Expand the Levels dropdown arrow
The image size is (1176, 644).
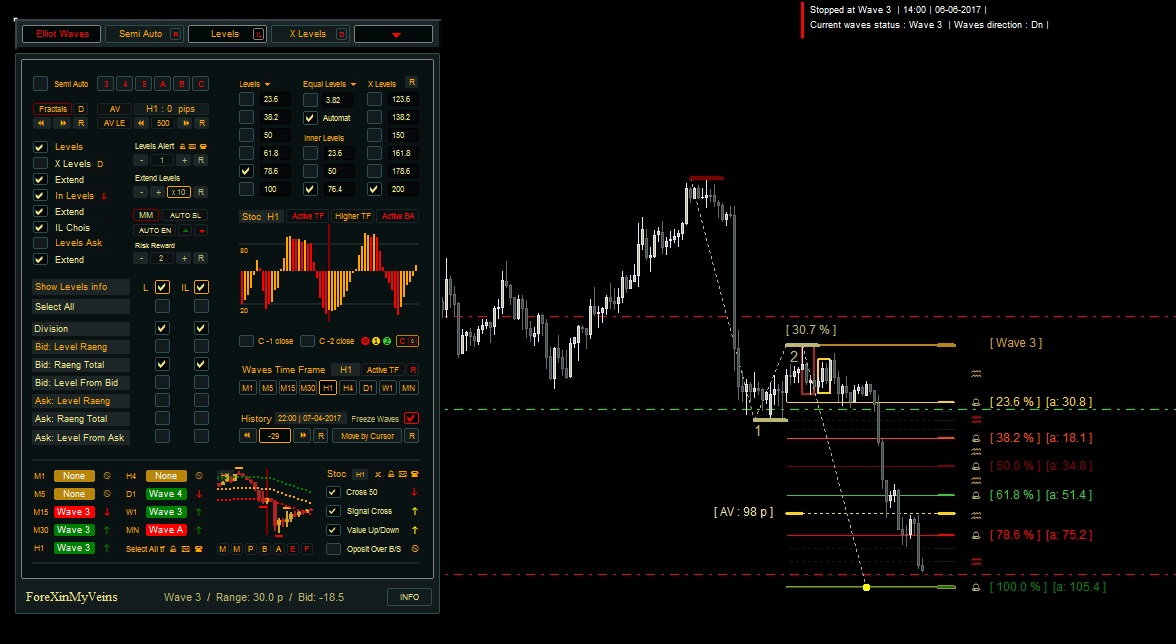click(268, 84)
